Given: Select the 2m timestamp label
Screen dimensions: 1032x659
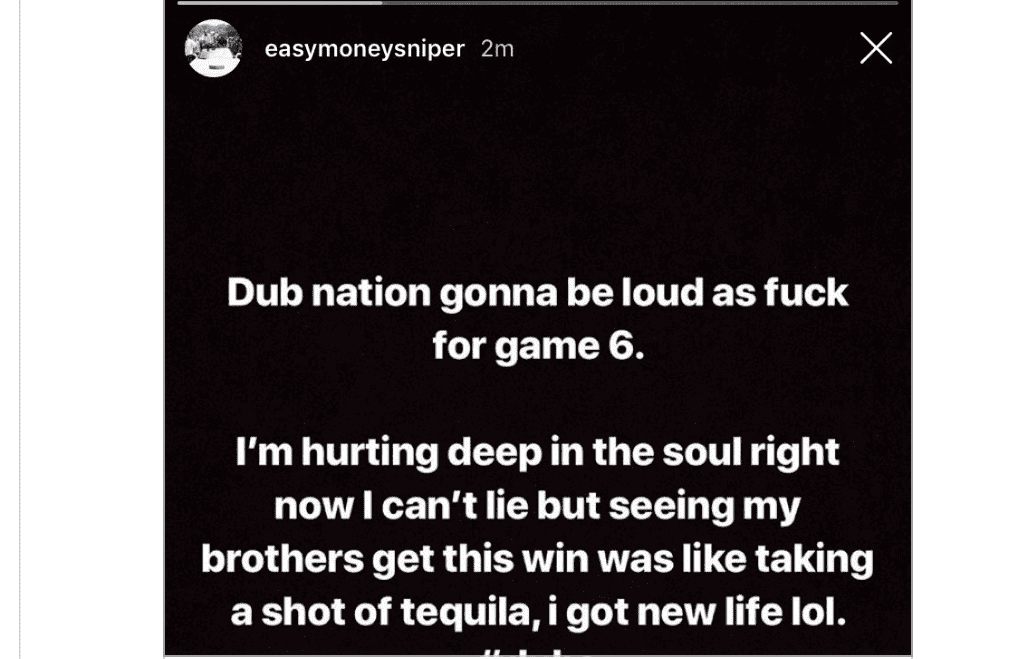Looking at the screenshot, I should [497, 48].
